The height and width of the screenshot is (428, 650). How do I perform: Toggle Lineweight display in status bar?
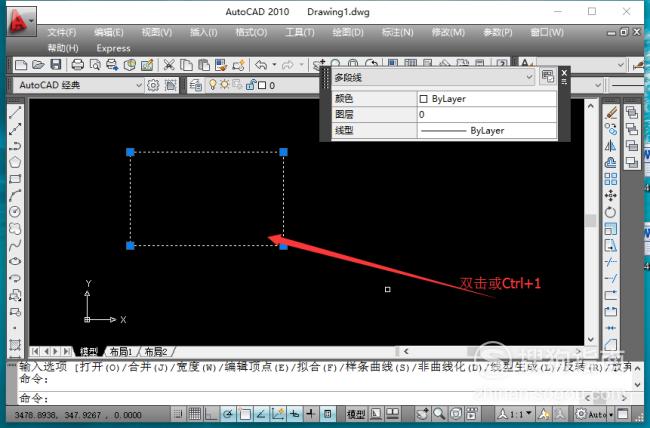pos(311,413)
